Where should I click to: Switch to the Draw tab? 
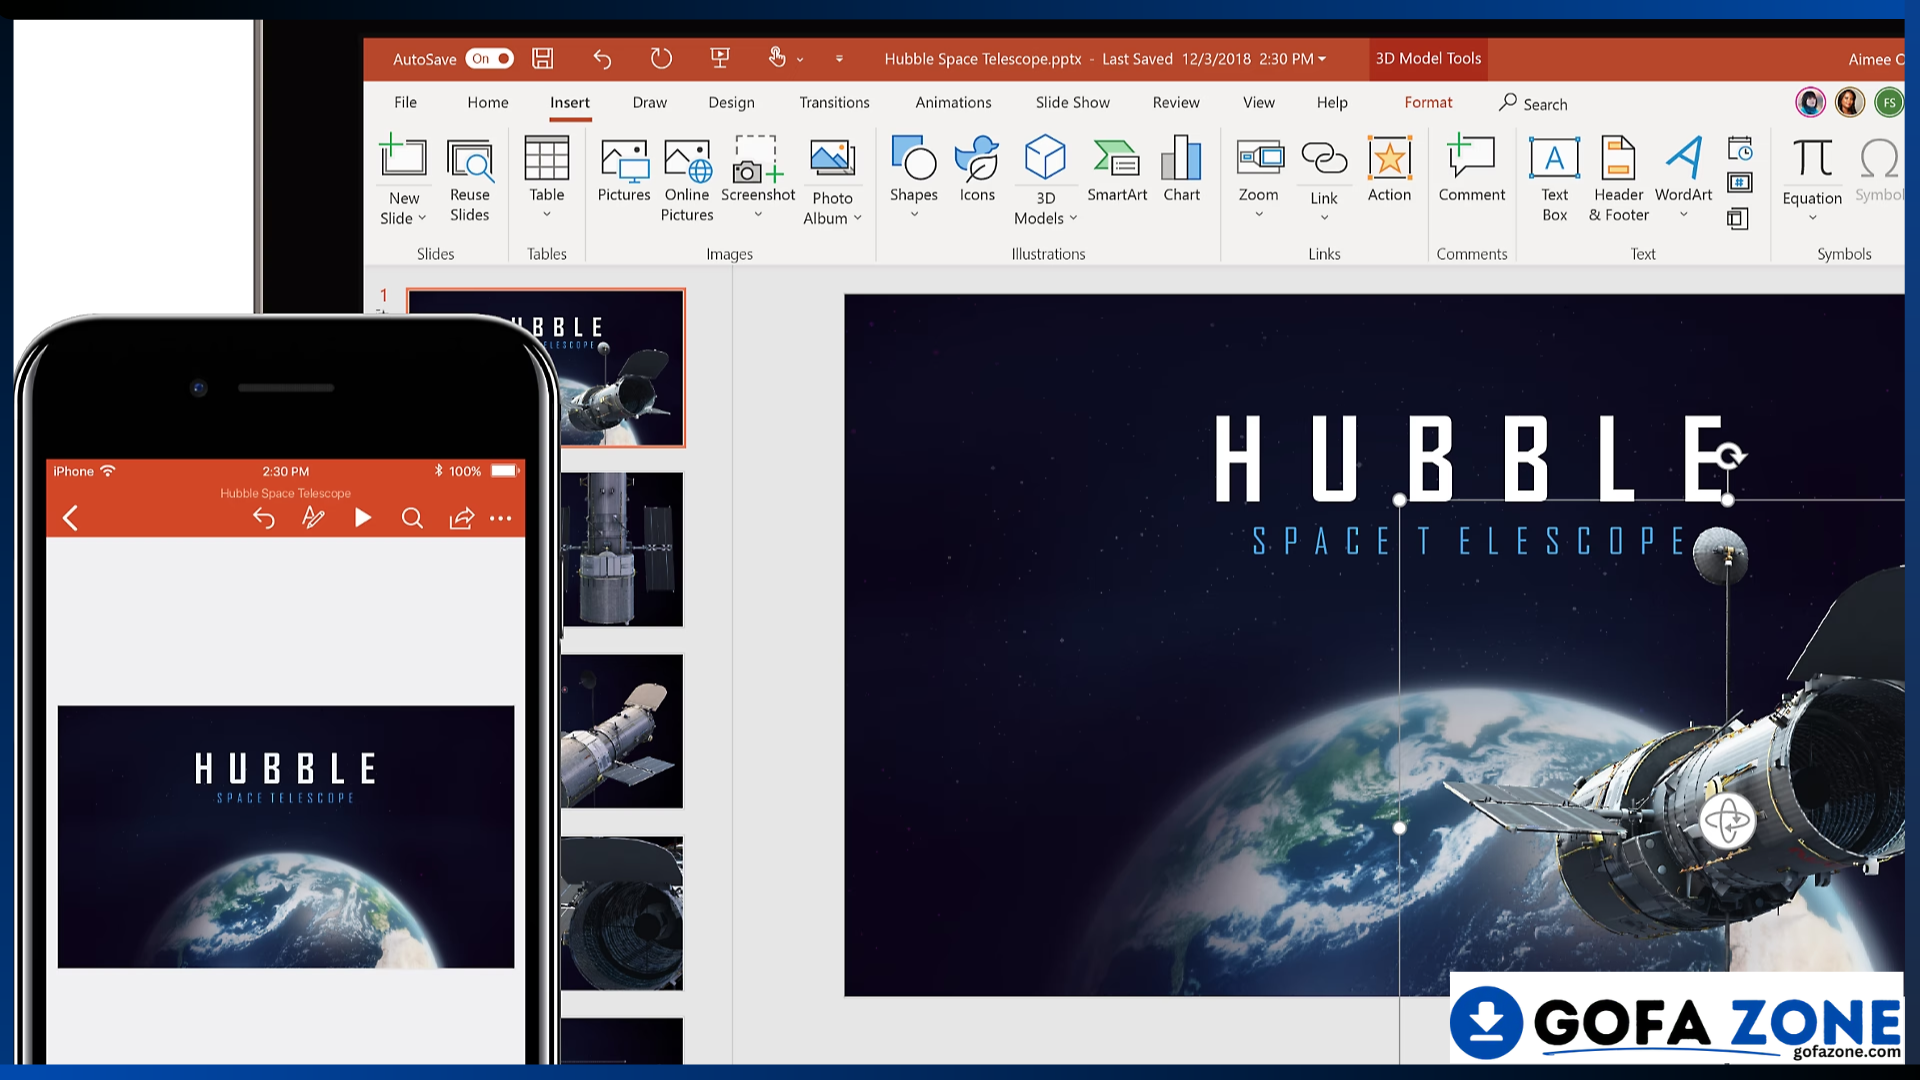[649, 102]
